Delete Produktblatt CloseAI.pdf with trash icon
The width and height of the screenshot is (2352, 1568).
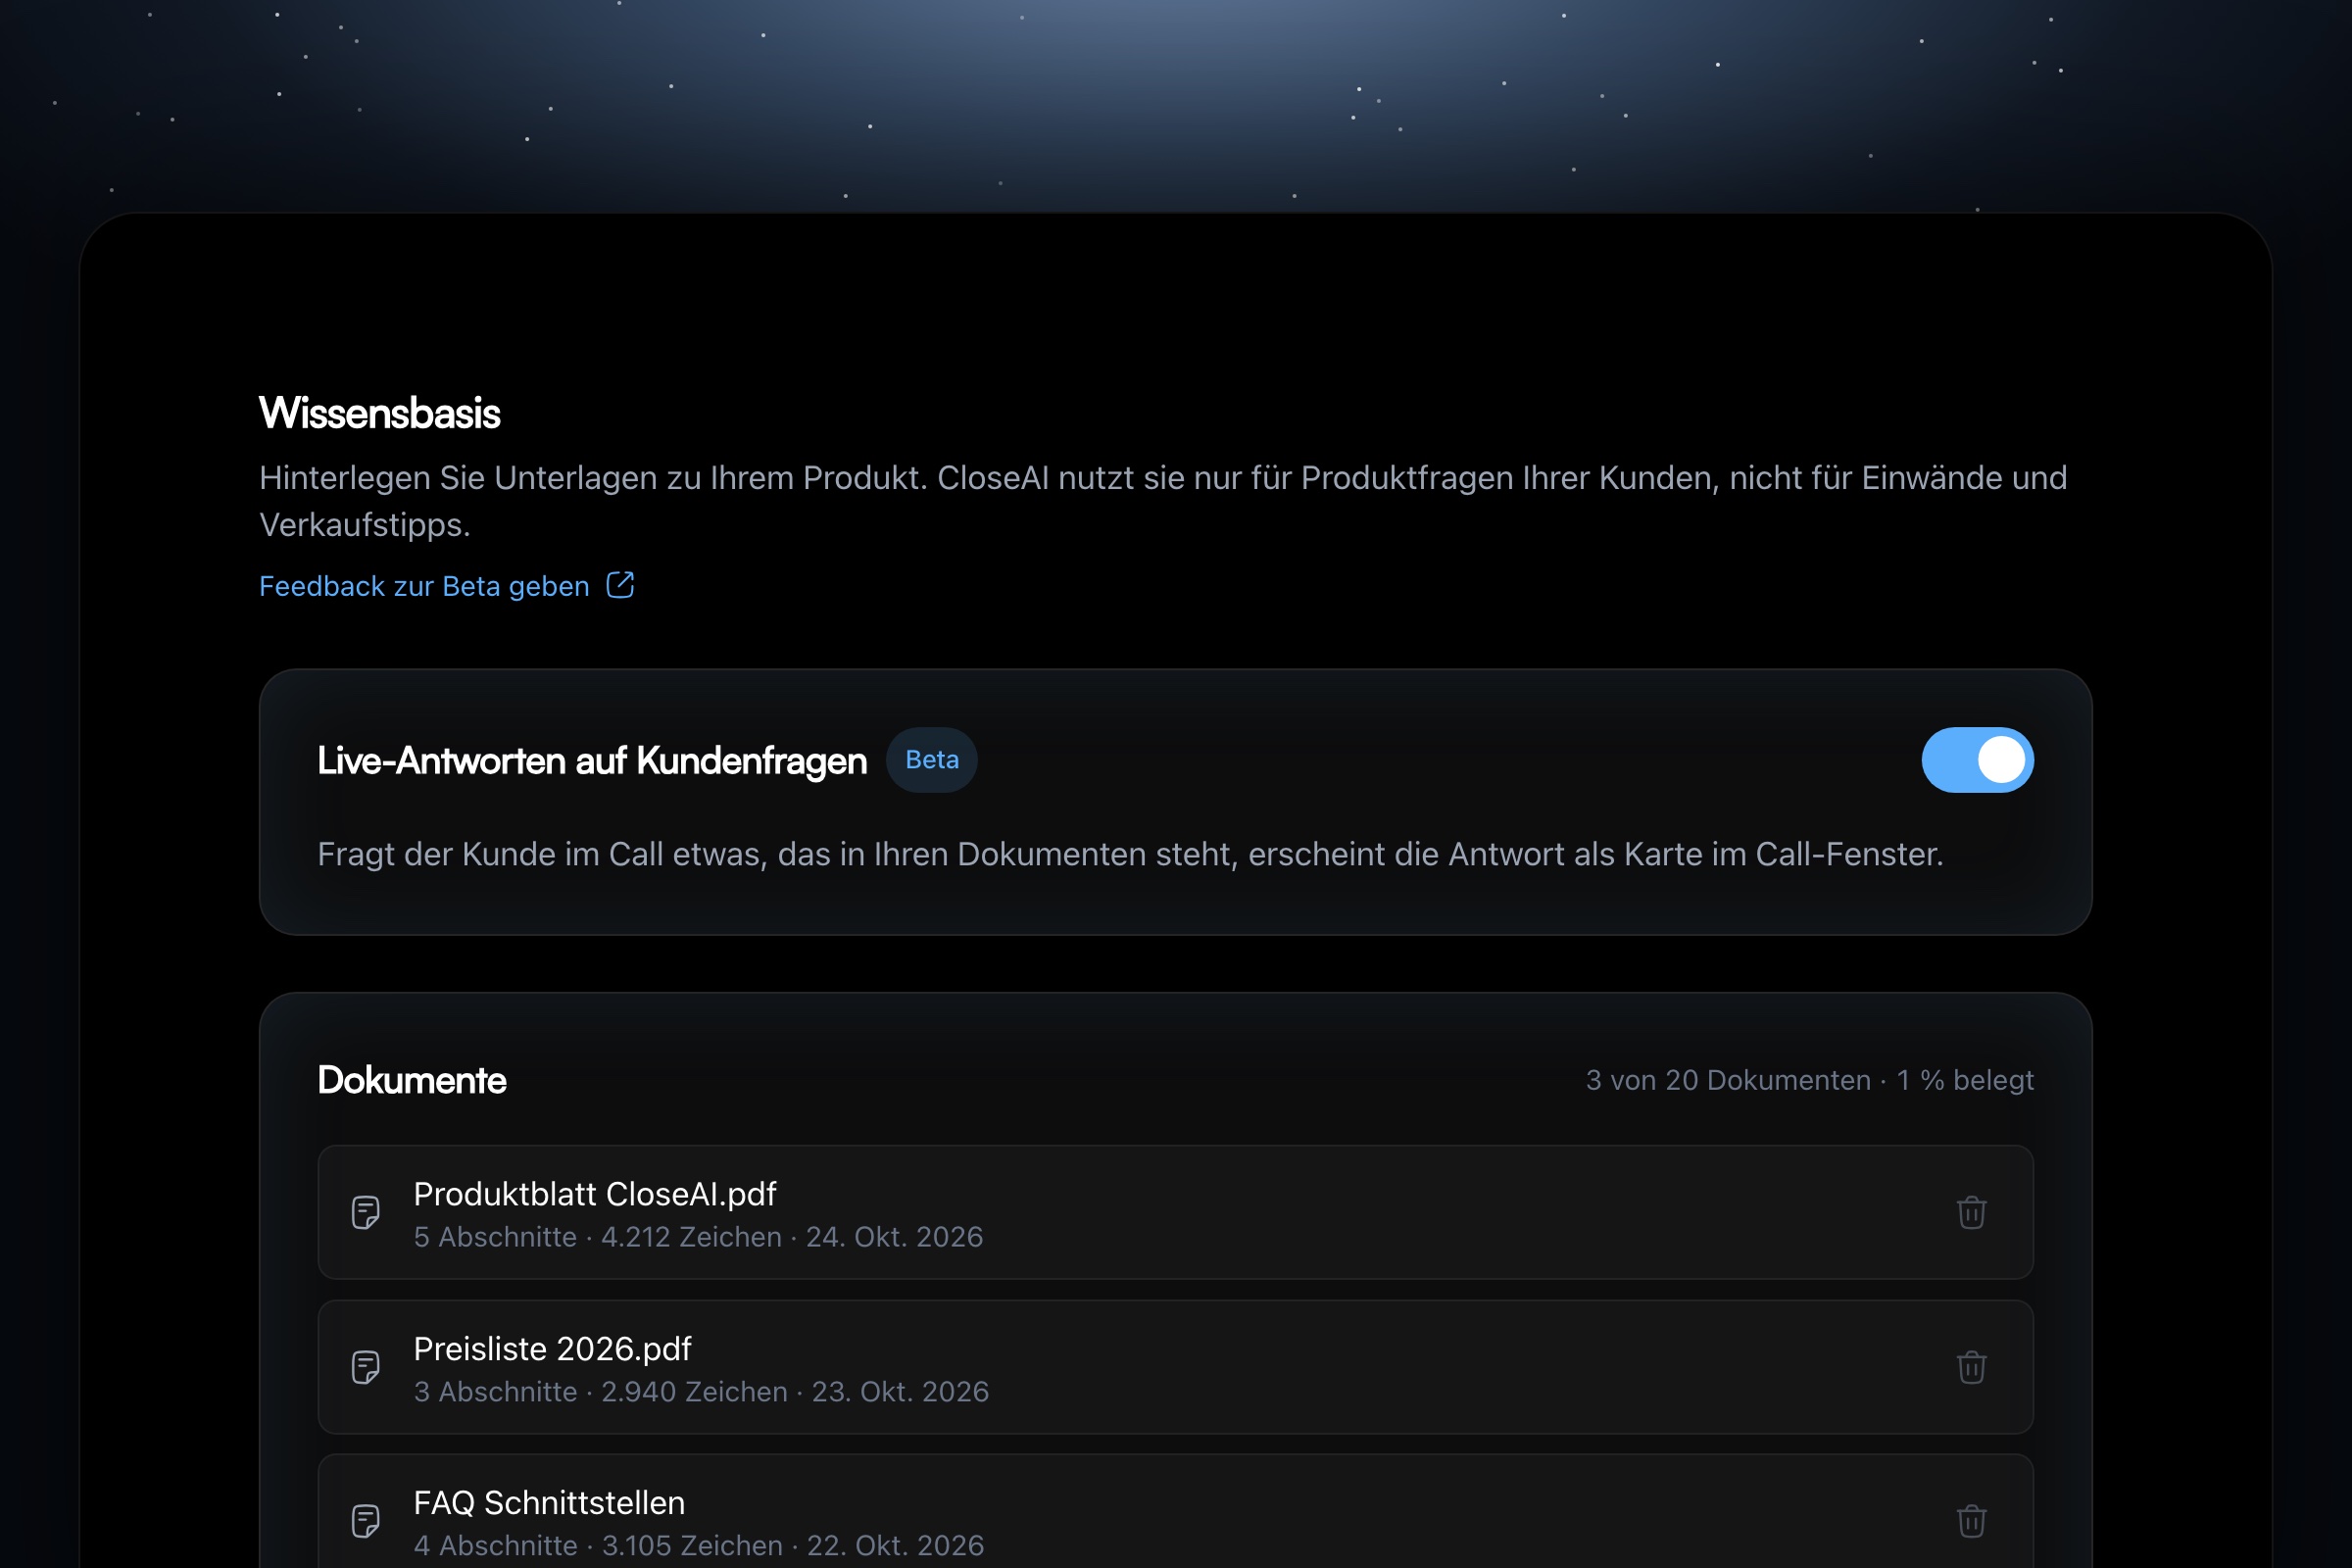click(1971, 1212)
